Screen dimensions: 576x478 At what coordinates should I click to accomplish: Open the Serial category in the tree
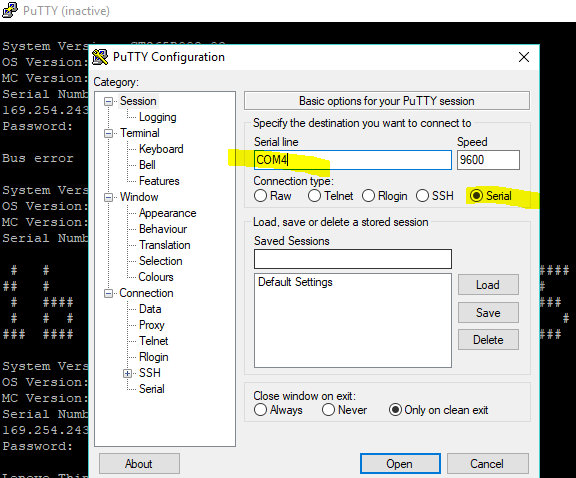pyautogui.click(x=152, y=389)
